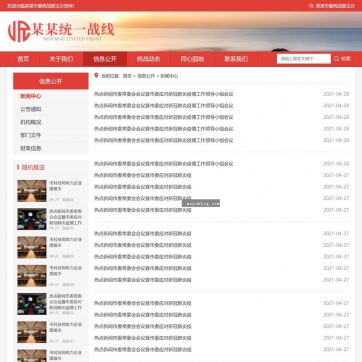Click the magnifier icon beside 检索
The width and height of the screenshot is (362, 362).
click(x=337, y=59)
